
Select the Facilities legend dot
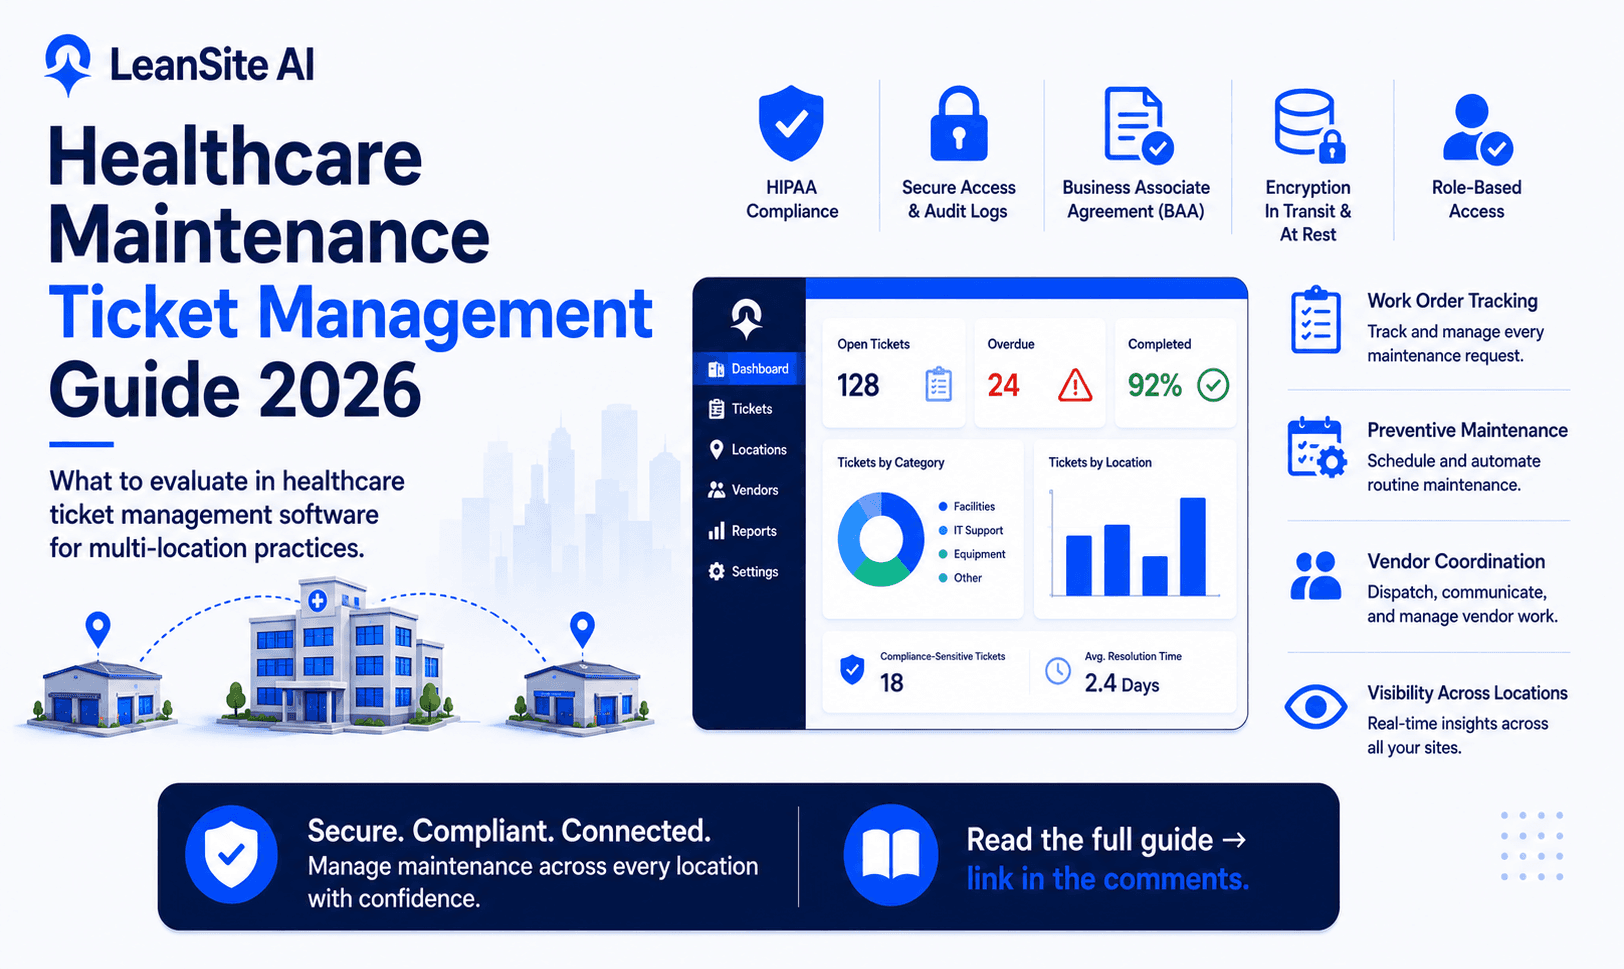943,507
